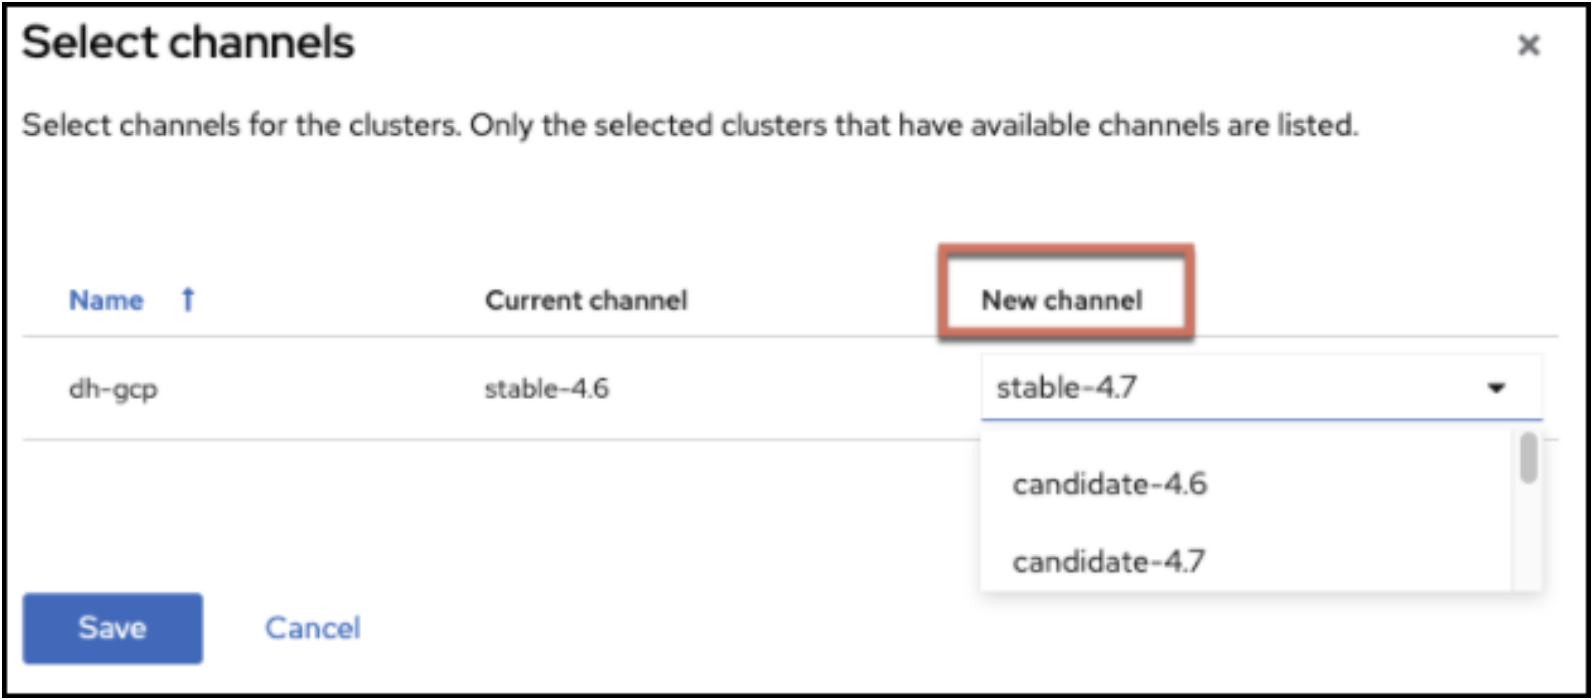Open the stable-4.7 channel combo box
This screenshot has width=1596, height=700.
point(1230,388)
